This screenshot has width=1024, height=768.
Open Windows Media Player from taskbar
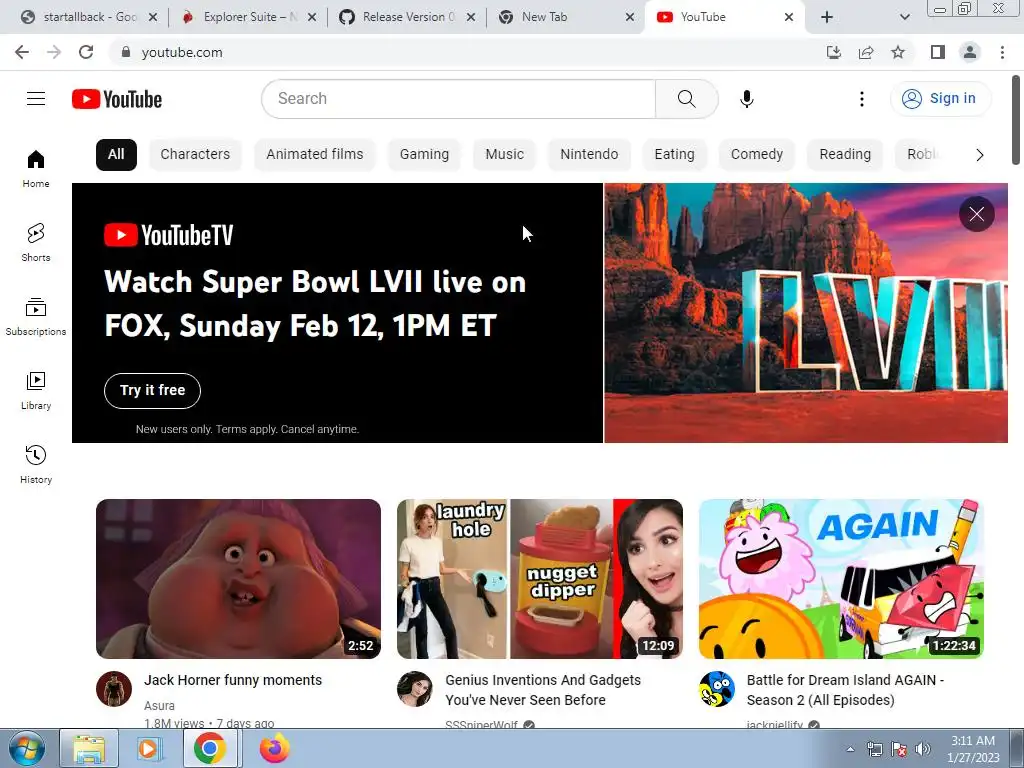coord(148,748)
